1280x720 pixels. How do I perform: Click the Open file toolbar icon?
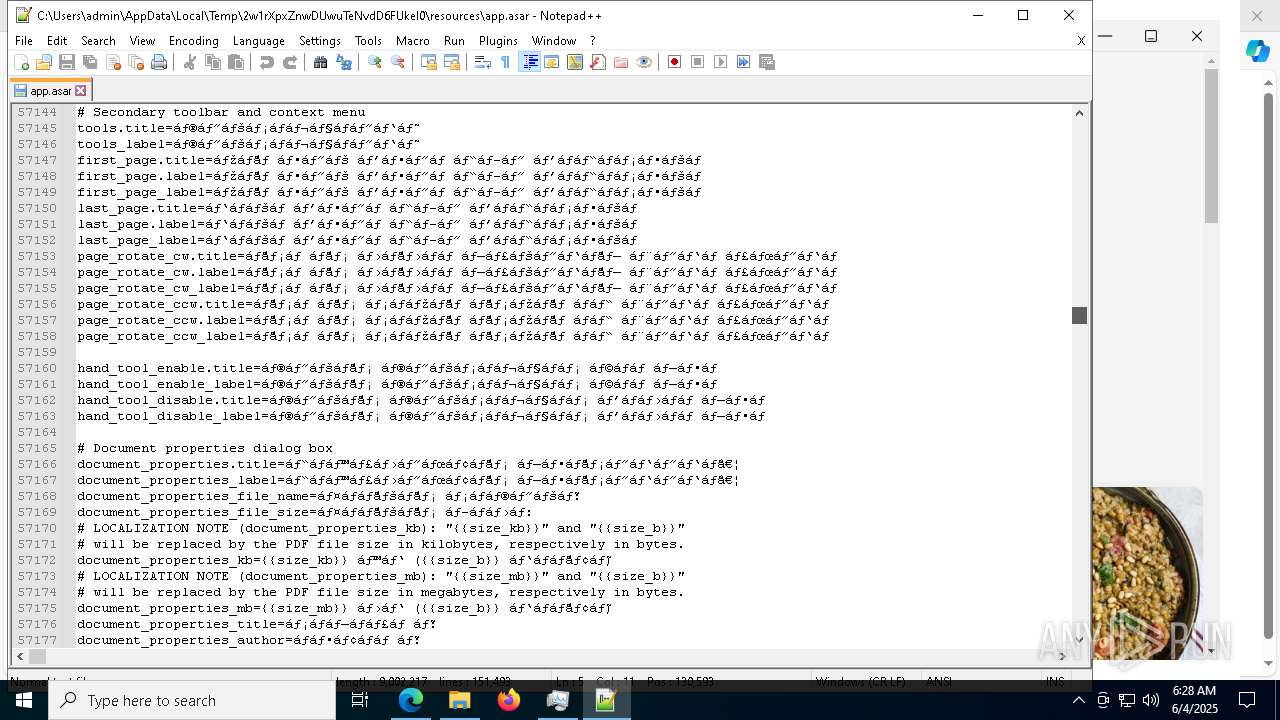pyautogui.click(x=44, y=62)
